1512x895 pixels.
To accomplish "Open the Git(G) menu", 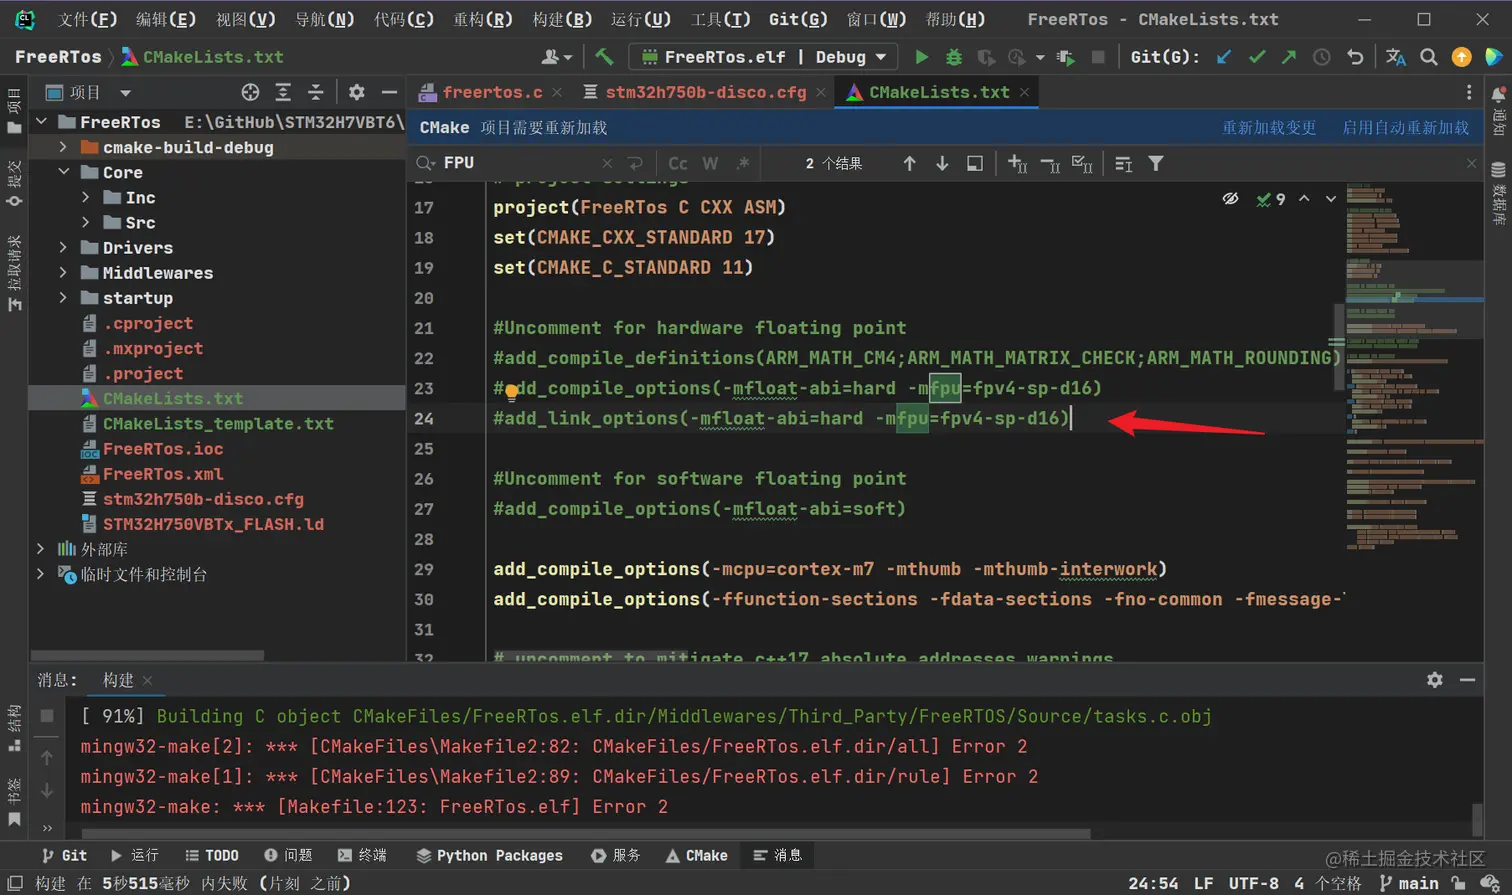I will click(x=798, y=19).
